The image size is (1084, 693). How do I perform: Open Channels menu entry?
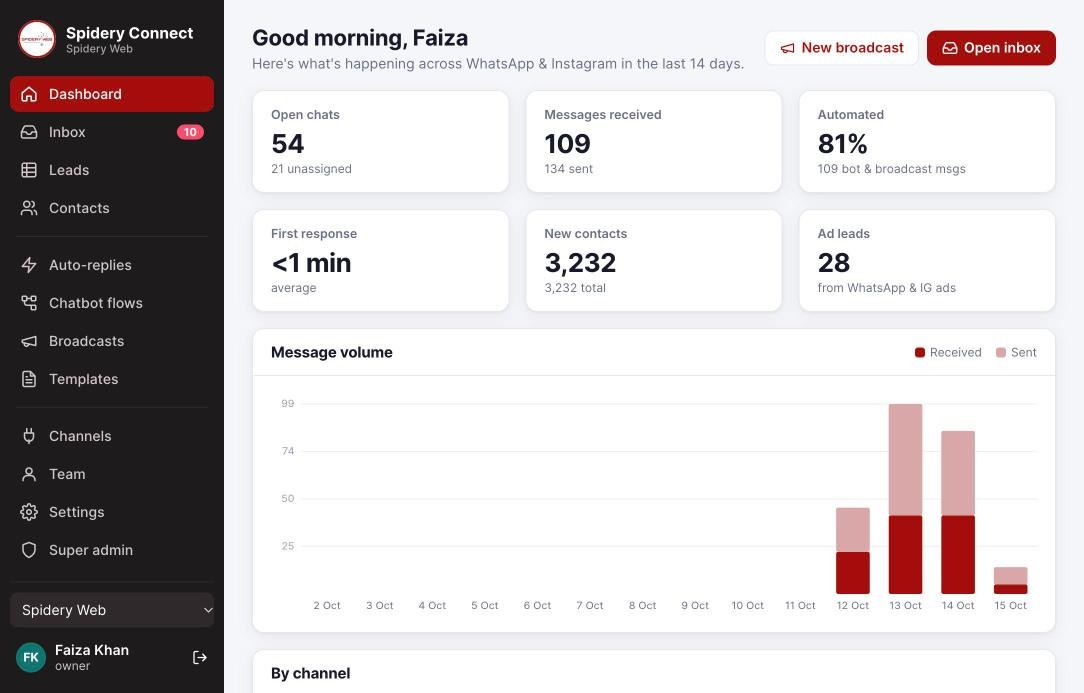point(112,436)
